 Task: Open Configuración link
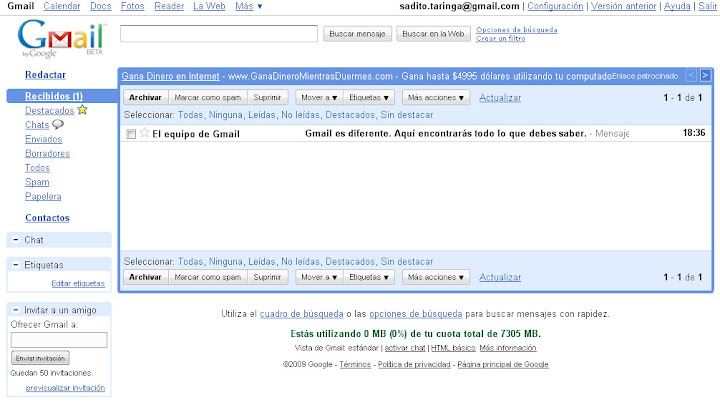pos(555,6)
